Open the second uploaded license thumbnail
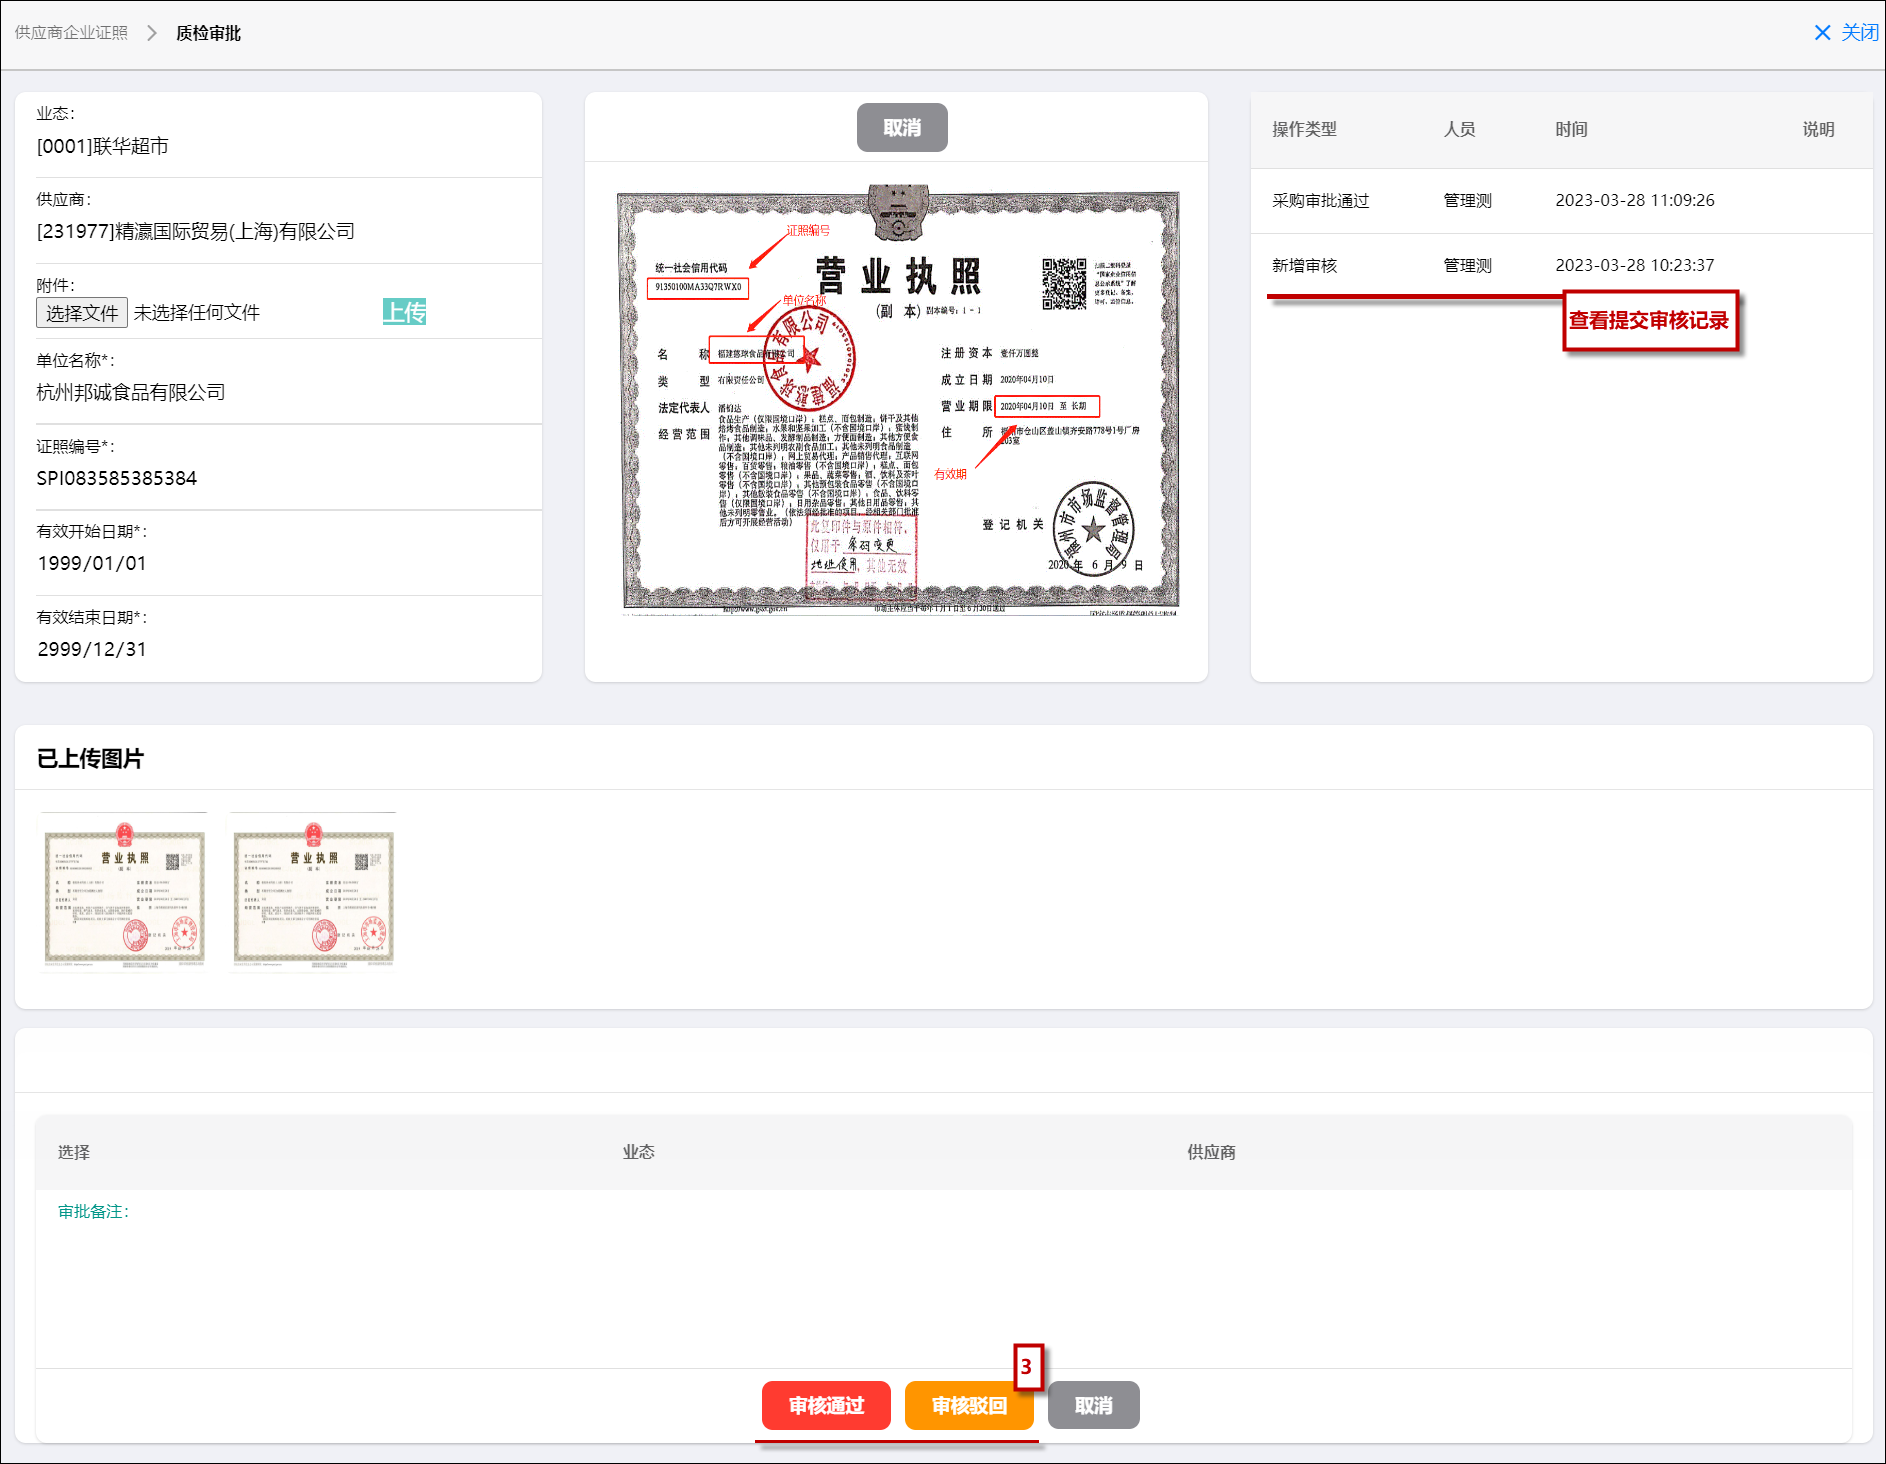The width and height of the screenshot is (1886, 1464). tap(314, 892)
